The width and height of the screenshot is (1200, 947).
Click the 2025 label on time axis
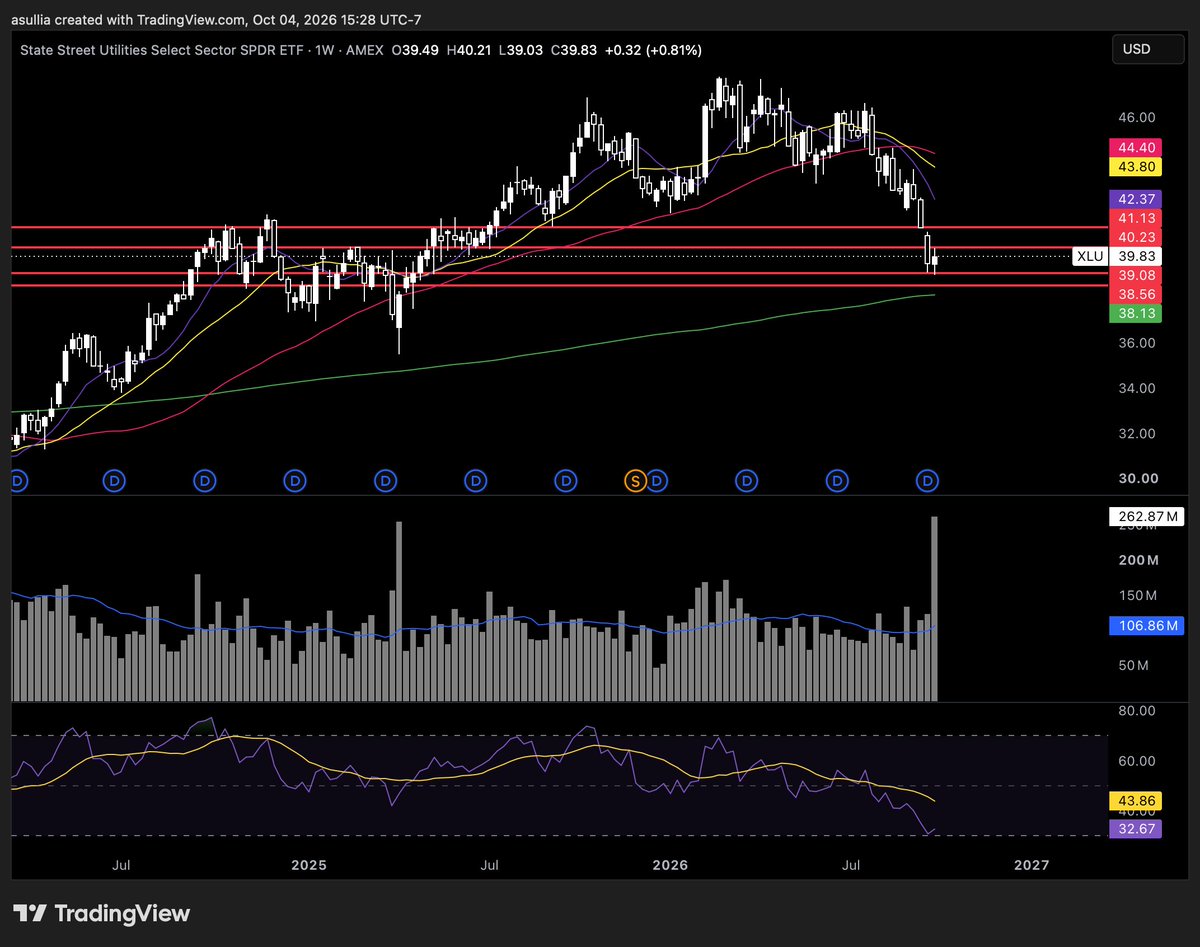[x=309, y=864]
